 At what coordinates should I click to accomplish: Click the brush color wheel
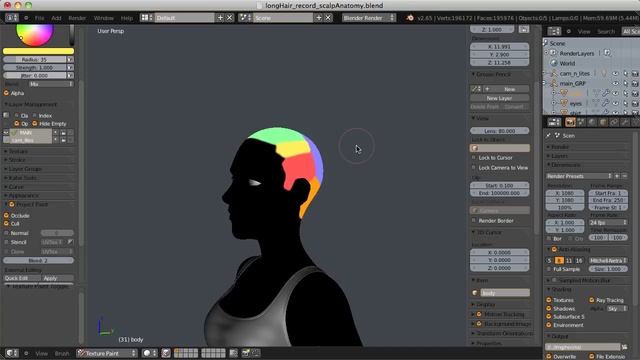[35, 35]
